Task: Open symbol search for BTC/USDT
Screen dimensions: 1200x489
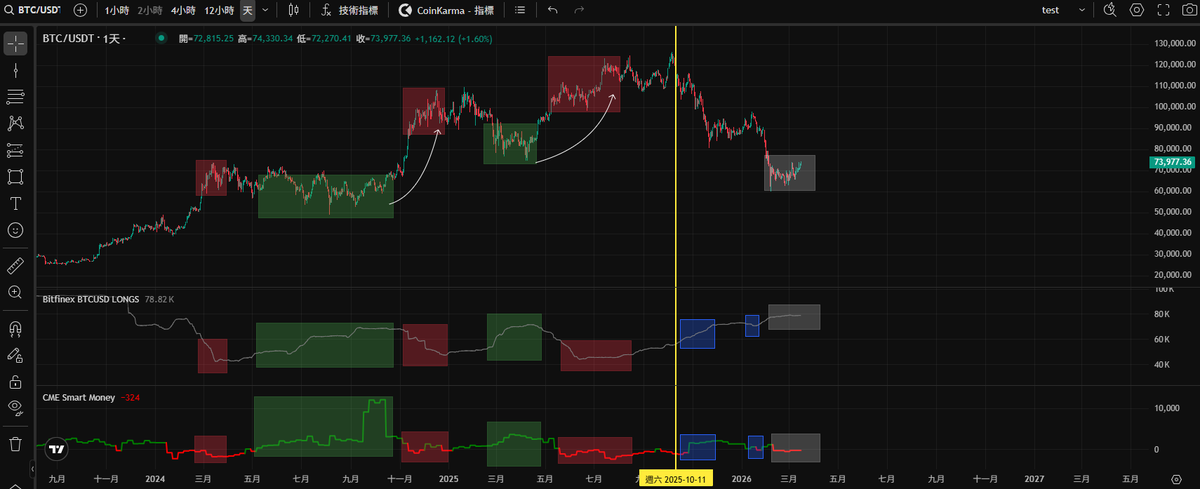Action: pyautogui.click(x=33, y=10)
